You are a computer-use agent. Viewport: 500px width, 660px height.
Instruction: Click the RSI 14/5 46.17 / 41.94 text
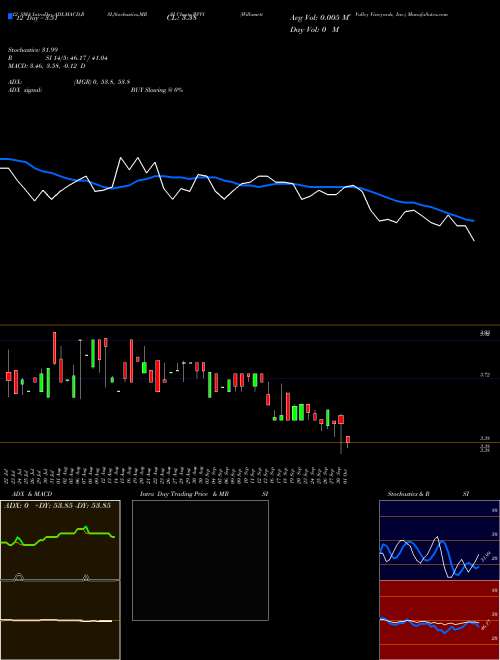click(58, 58)
